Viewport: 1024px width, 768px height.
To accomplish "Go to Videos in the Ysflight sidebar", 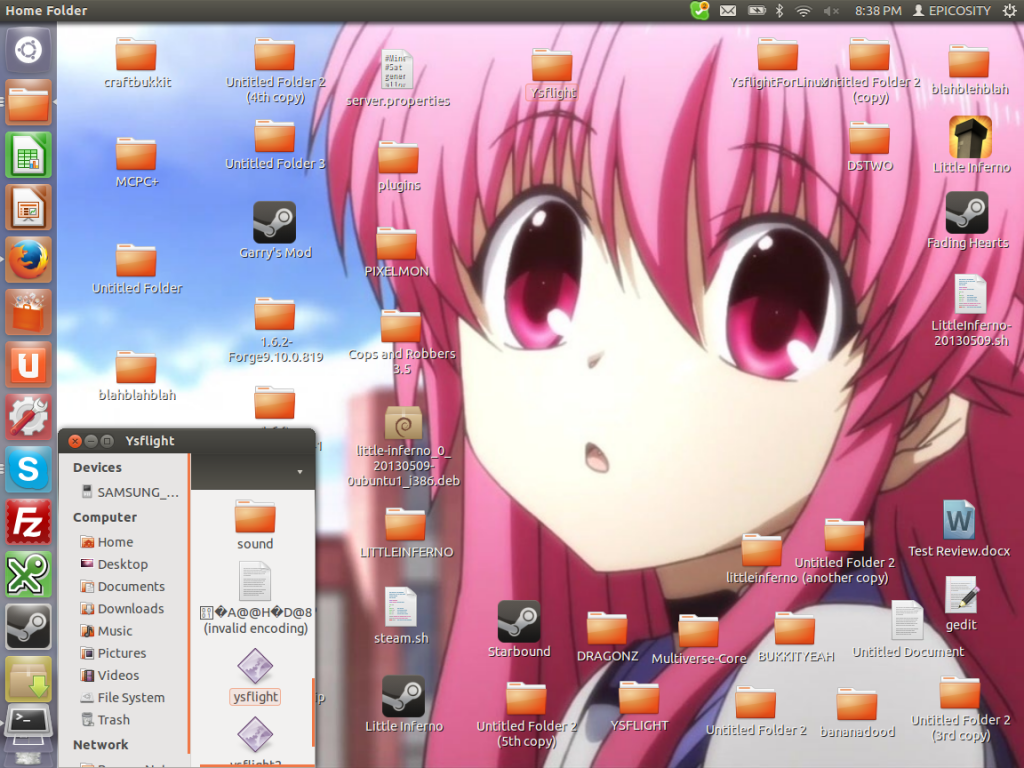I will point(110,675).
